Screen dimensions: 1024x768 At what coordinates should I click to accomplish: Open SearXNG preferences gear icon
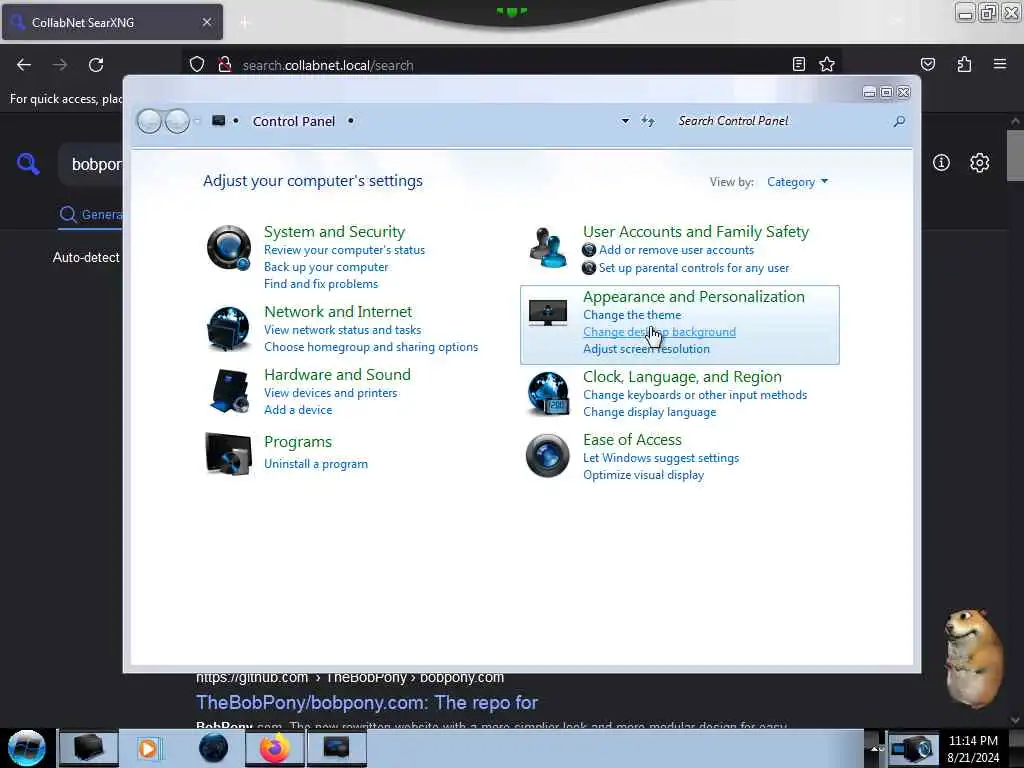[979, 163]
